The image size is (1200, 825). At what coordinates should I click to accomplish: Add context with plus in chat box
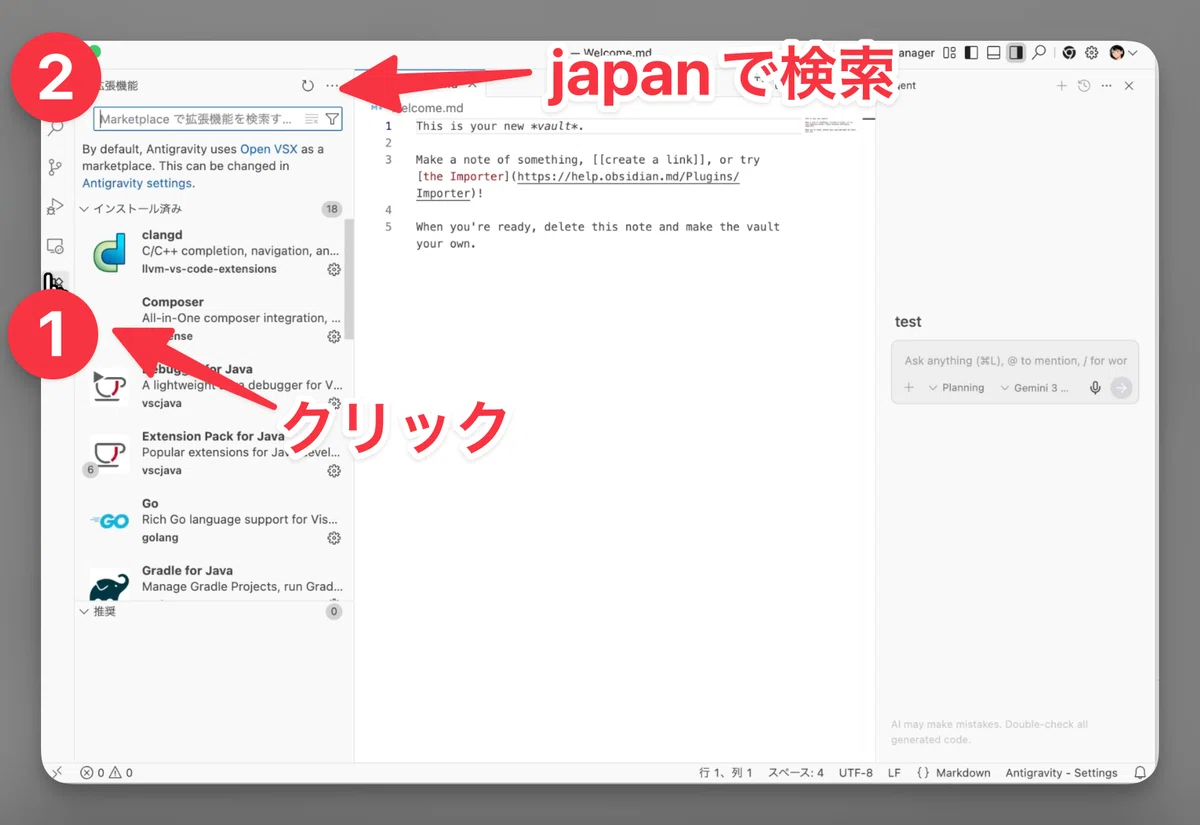tap(909, 388)
